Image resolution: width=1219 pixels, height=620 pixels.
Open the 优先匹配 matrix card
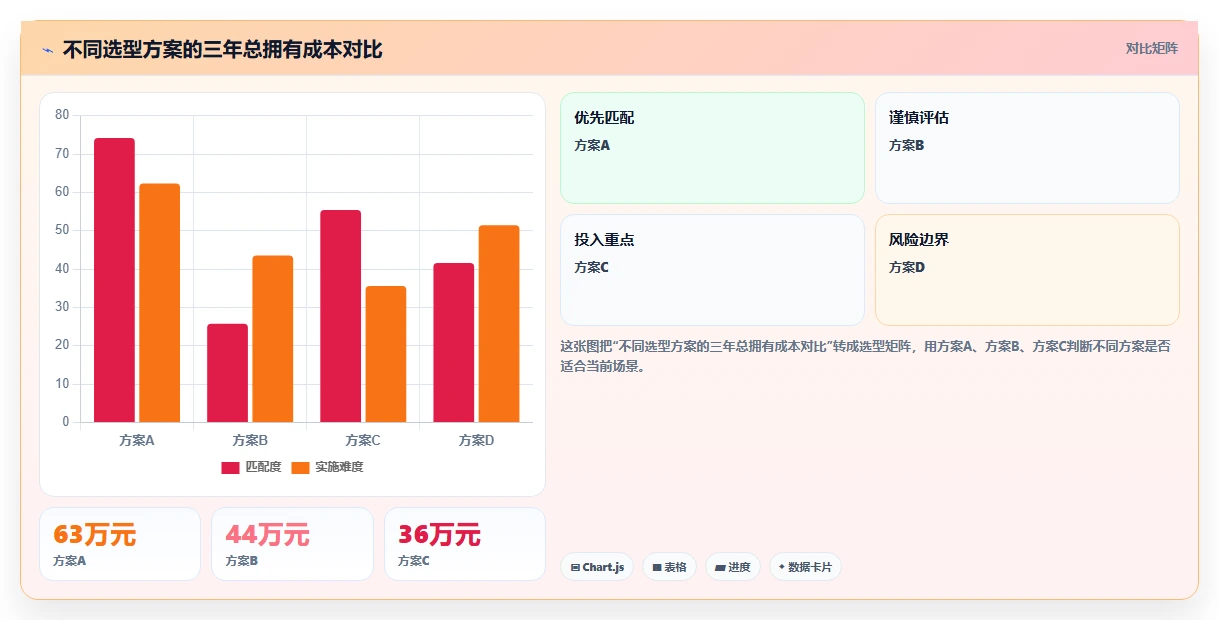[x=712, y=148]
